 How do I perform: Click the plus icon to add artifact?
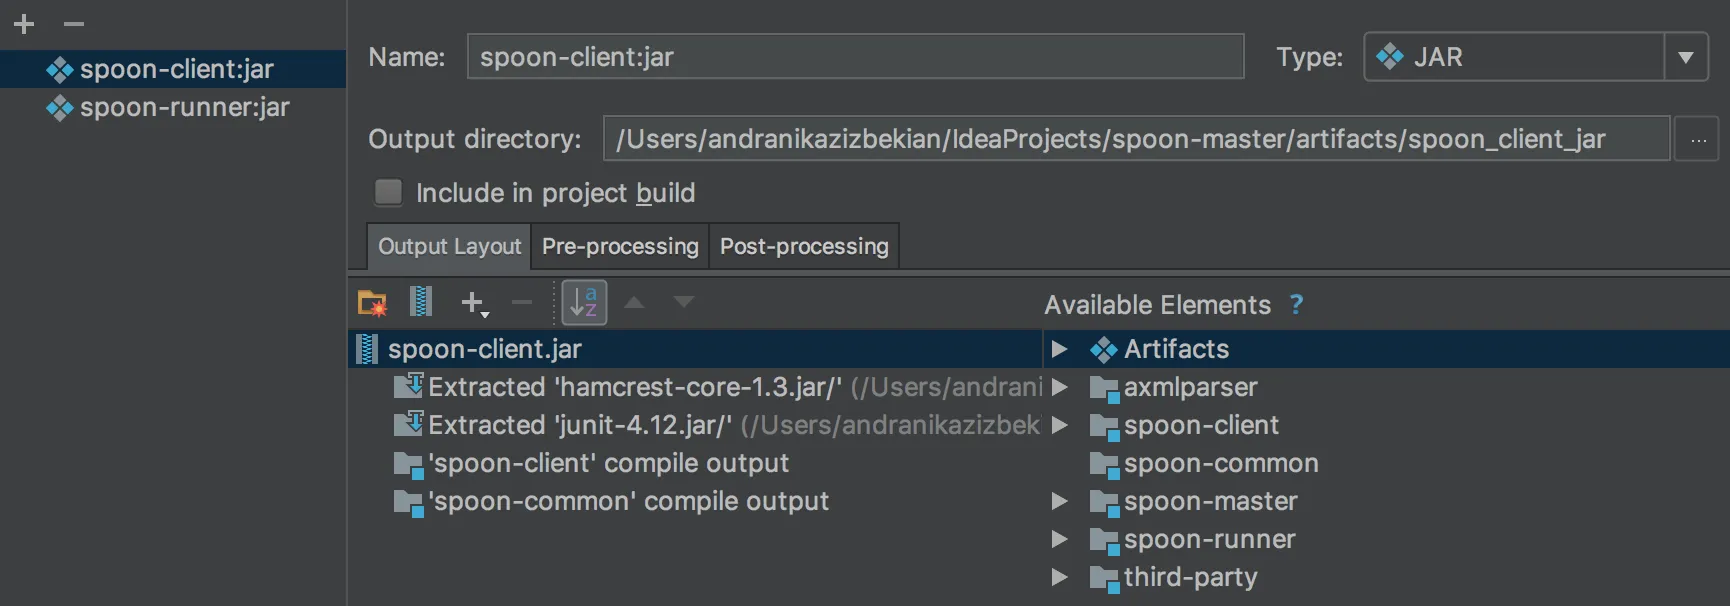coord(24,24)
